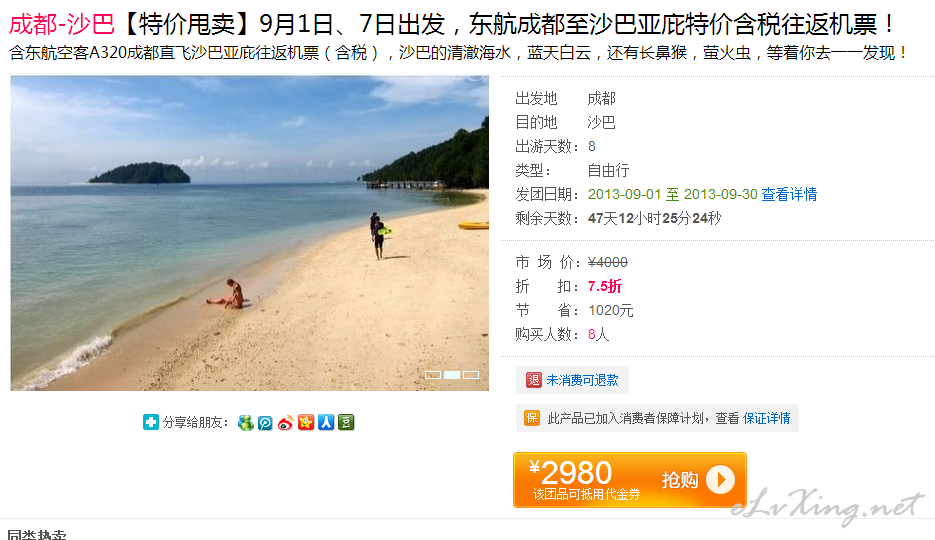Screen dimensions: 935x540
Task: Share to Qzone star icon
Action: (x=306, y=423)
